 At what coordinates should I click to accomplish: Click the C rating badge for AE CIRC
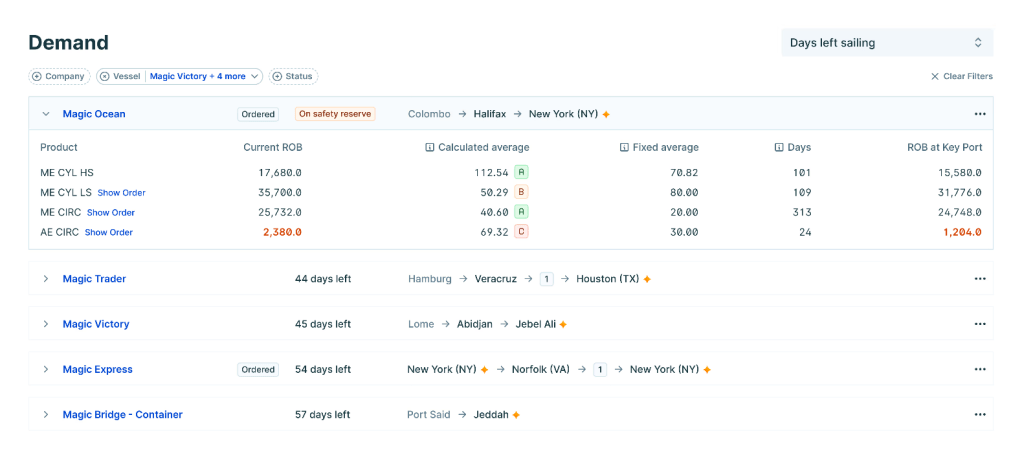(521, 232)
